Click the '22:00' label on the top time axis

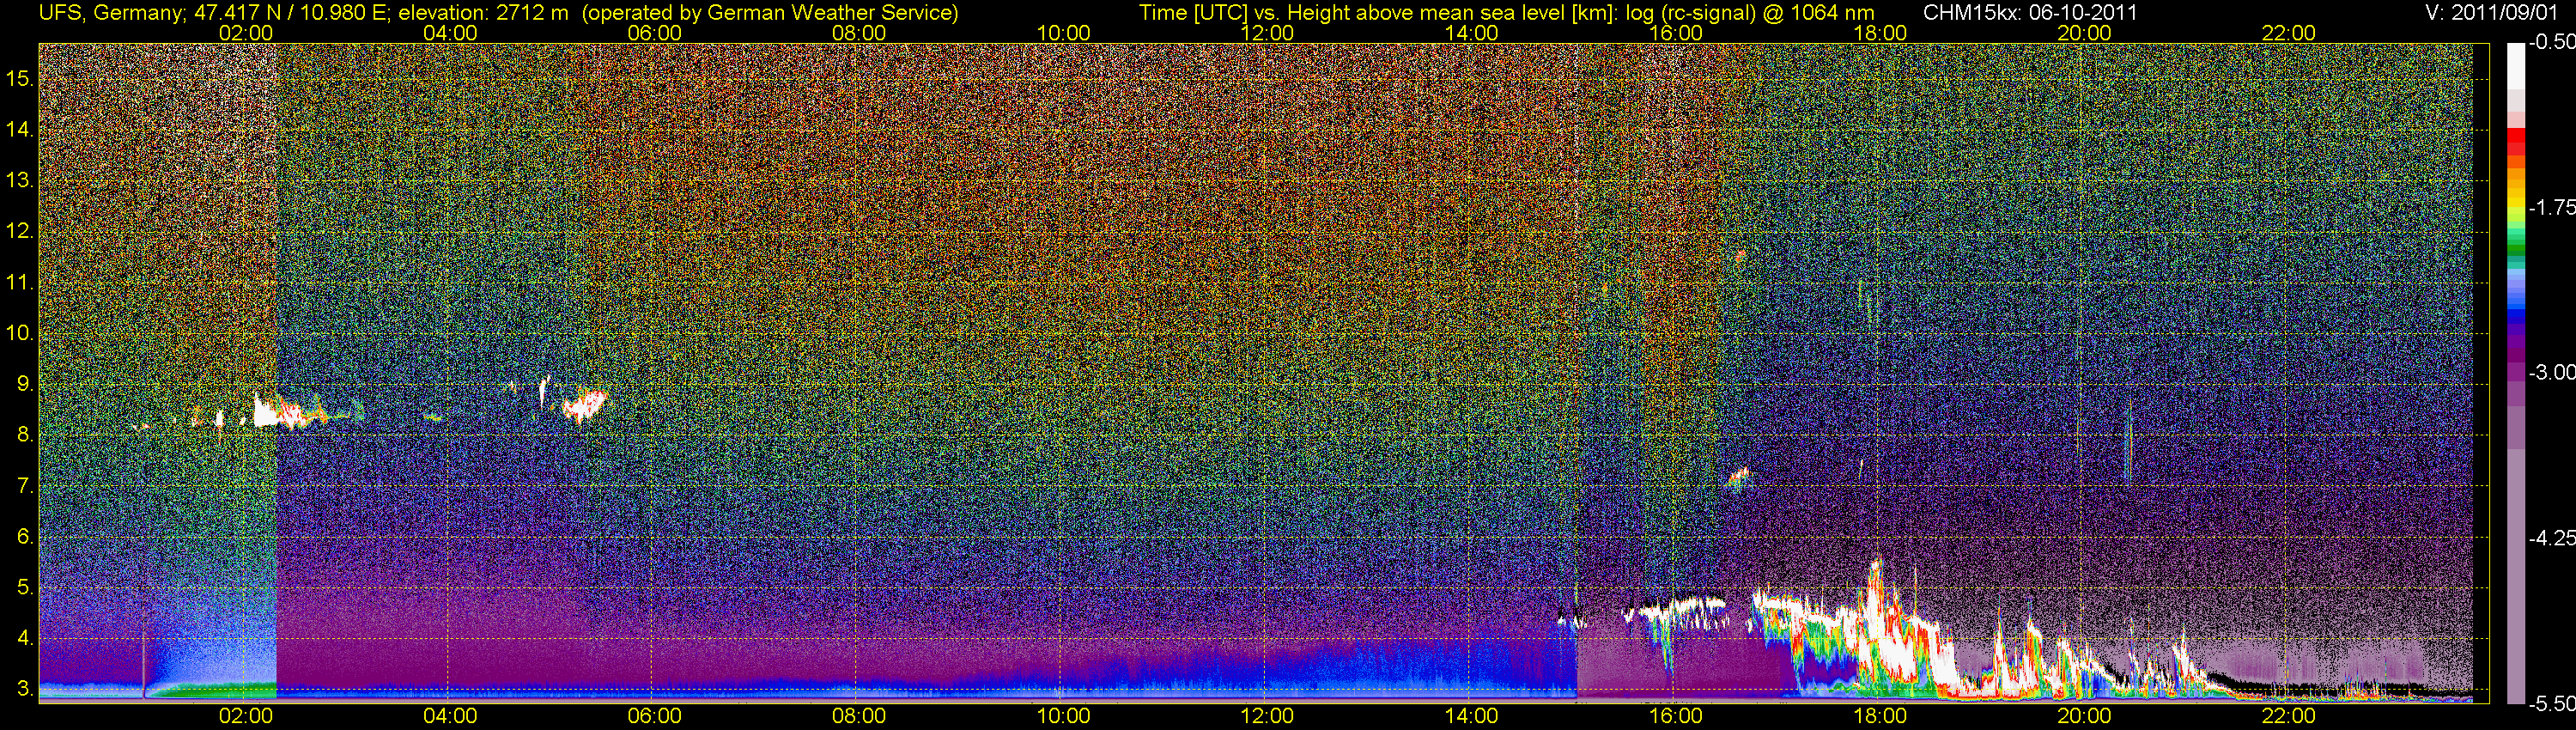pos(2289,33)
